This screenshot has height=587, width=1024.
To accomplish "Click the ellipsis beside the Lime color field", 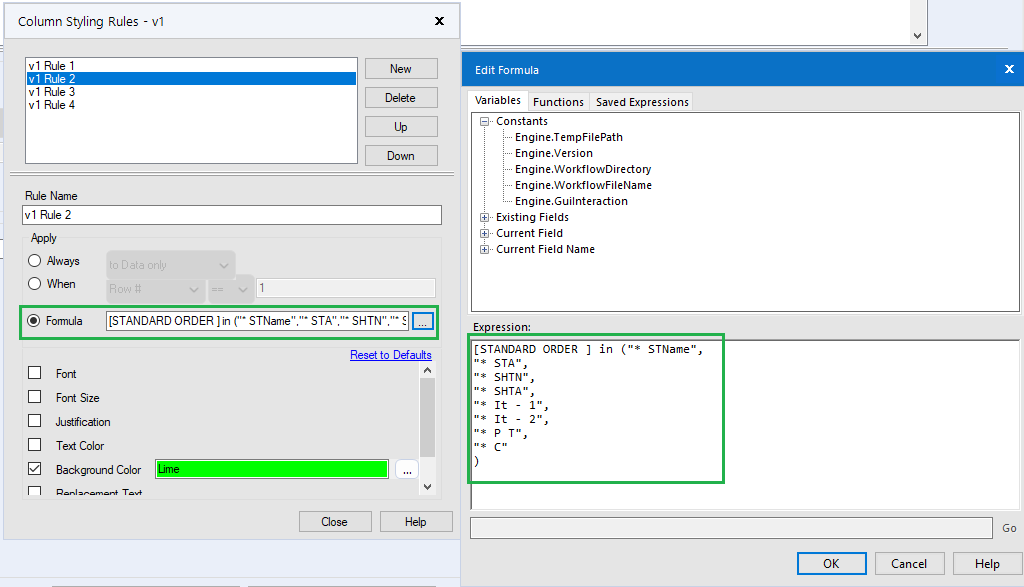I will coord(406,468).
